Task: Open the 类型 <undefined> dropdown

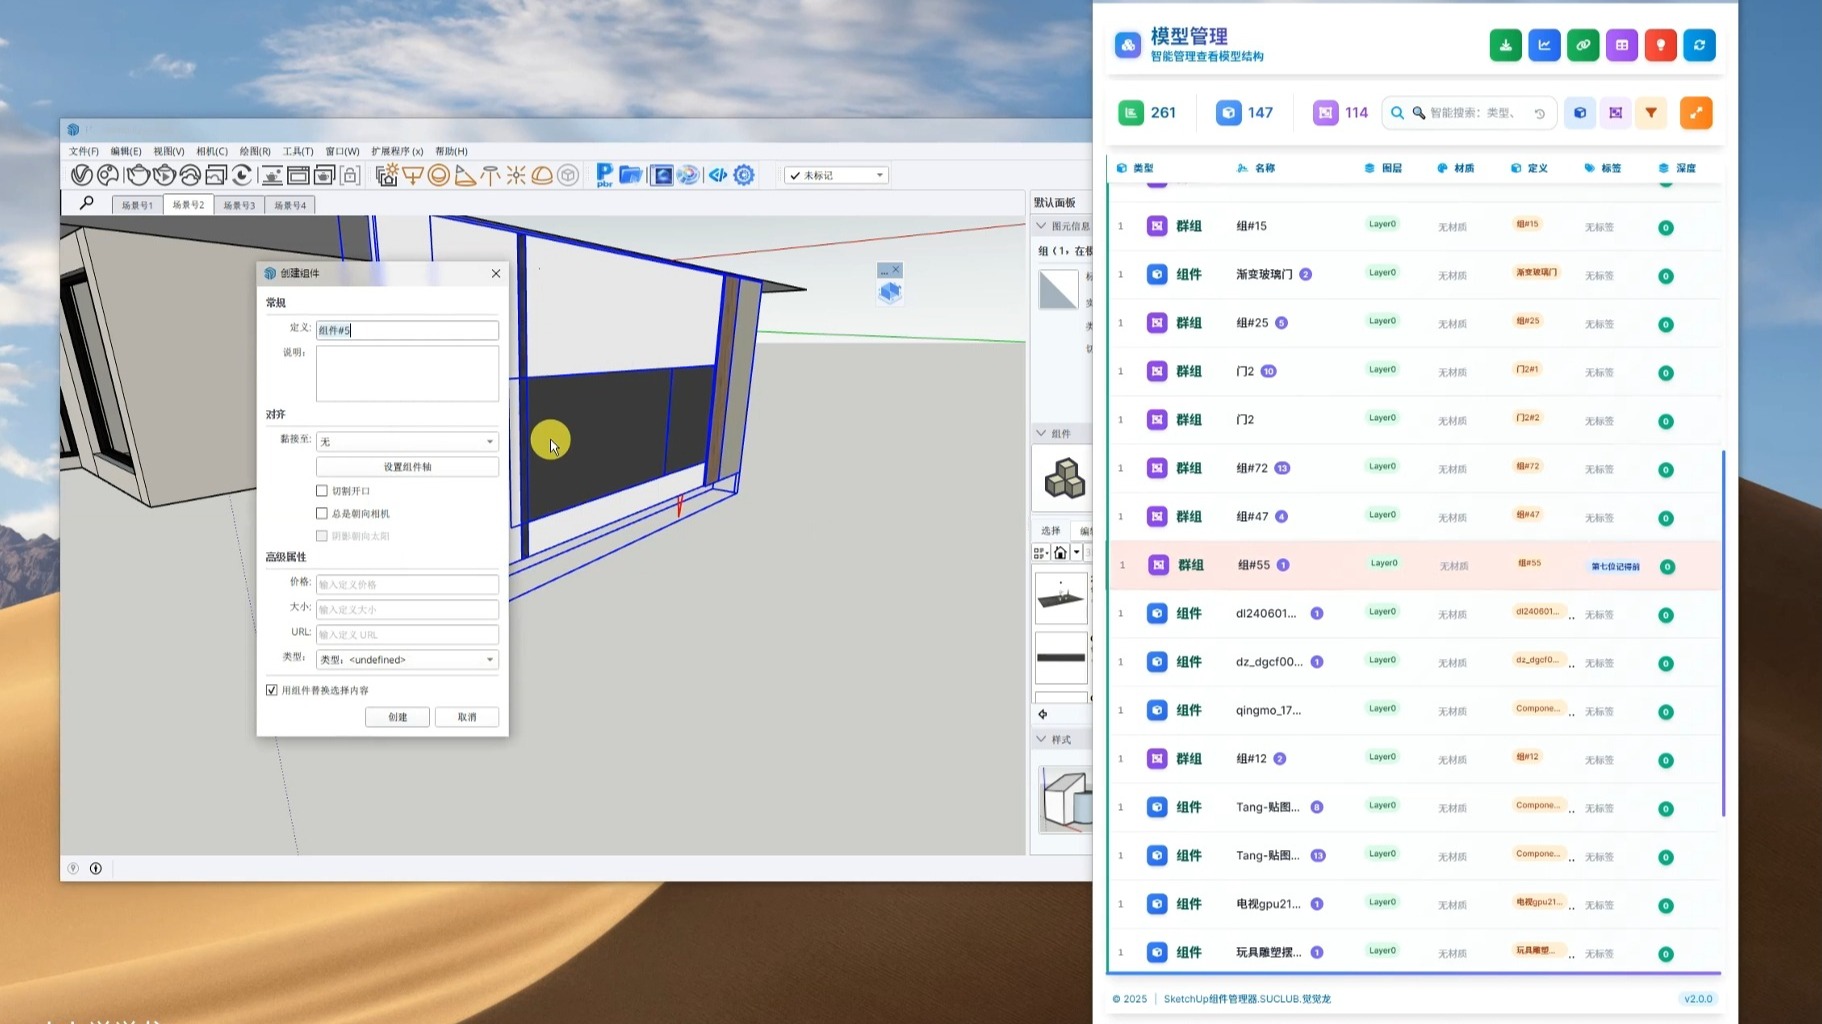Action: [407, 660]
